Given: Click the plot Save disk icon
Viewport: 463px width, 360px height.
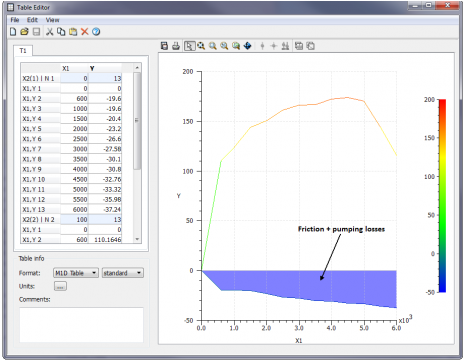Looking at the screenshot, I should point(164,46).
